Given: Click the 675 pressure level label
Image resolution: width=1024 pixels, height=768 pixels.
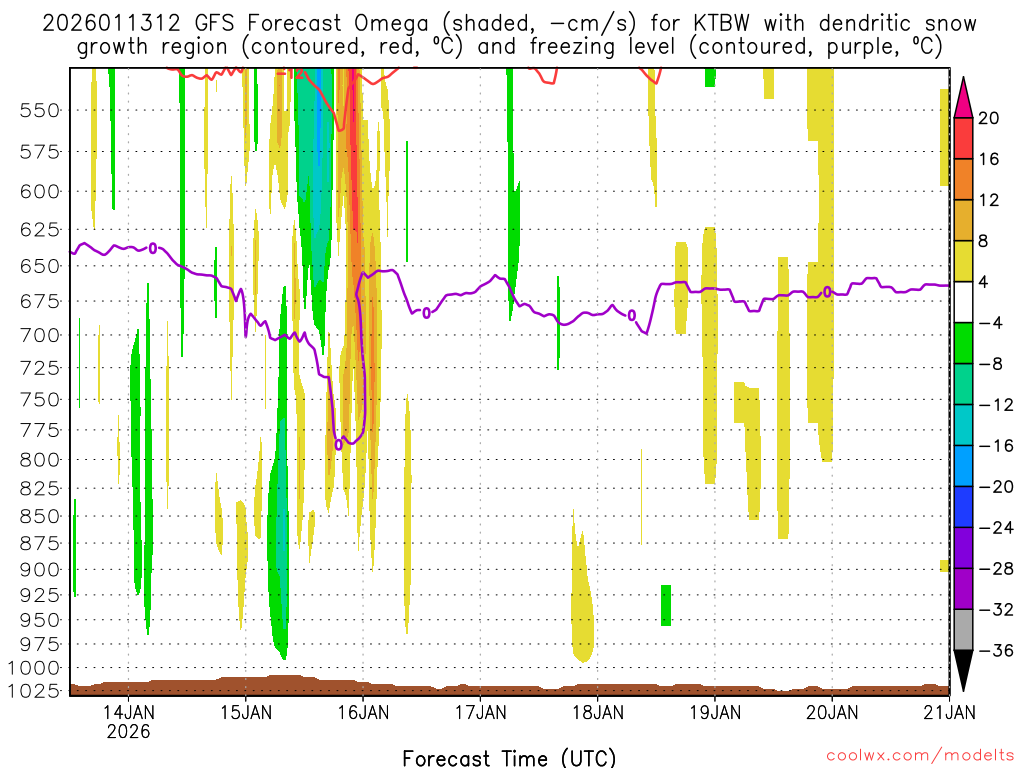Looking at the screenshot, I should click(40, 302).
